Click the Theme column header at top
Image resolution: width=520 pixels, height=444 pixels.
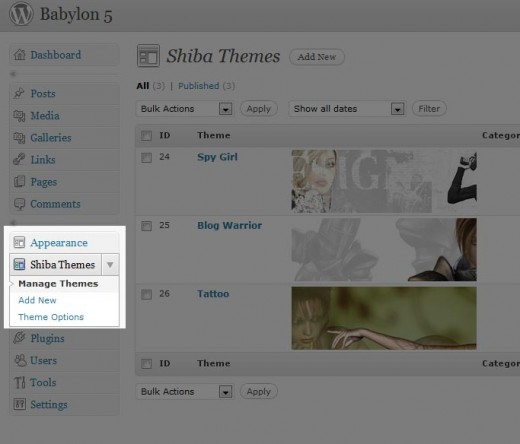(x=214, y=135)
